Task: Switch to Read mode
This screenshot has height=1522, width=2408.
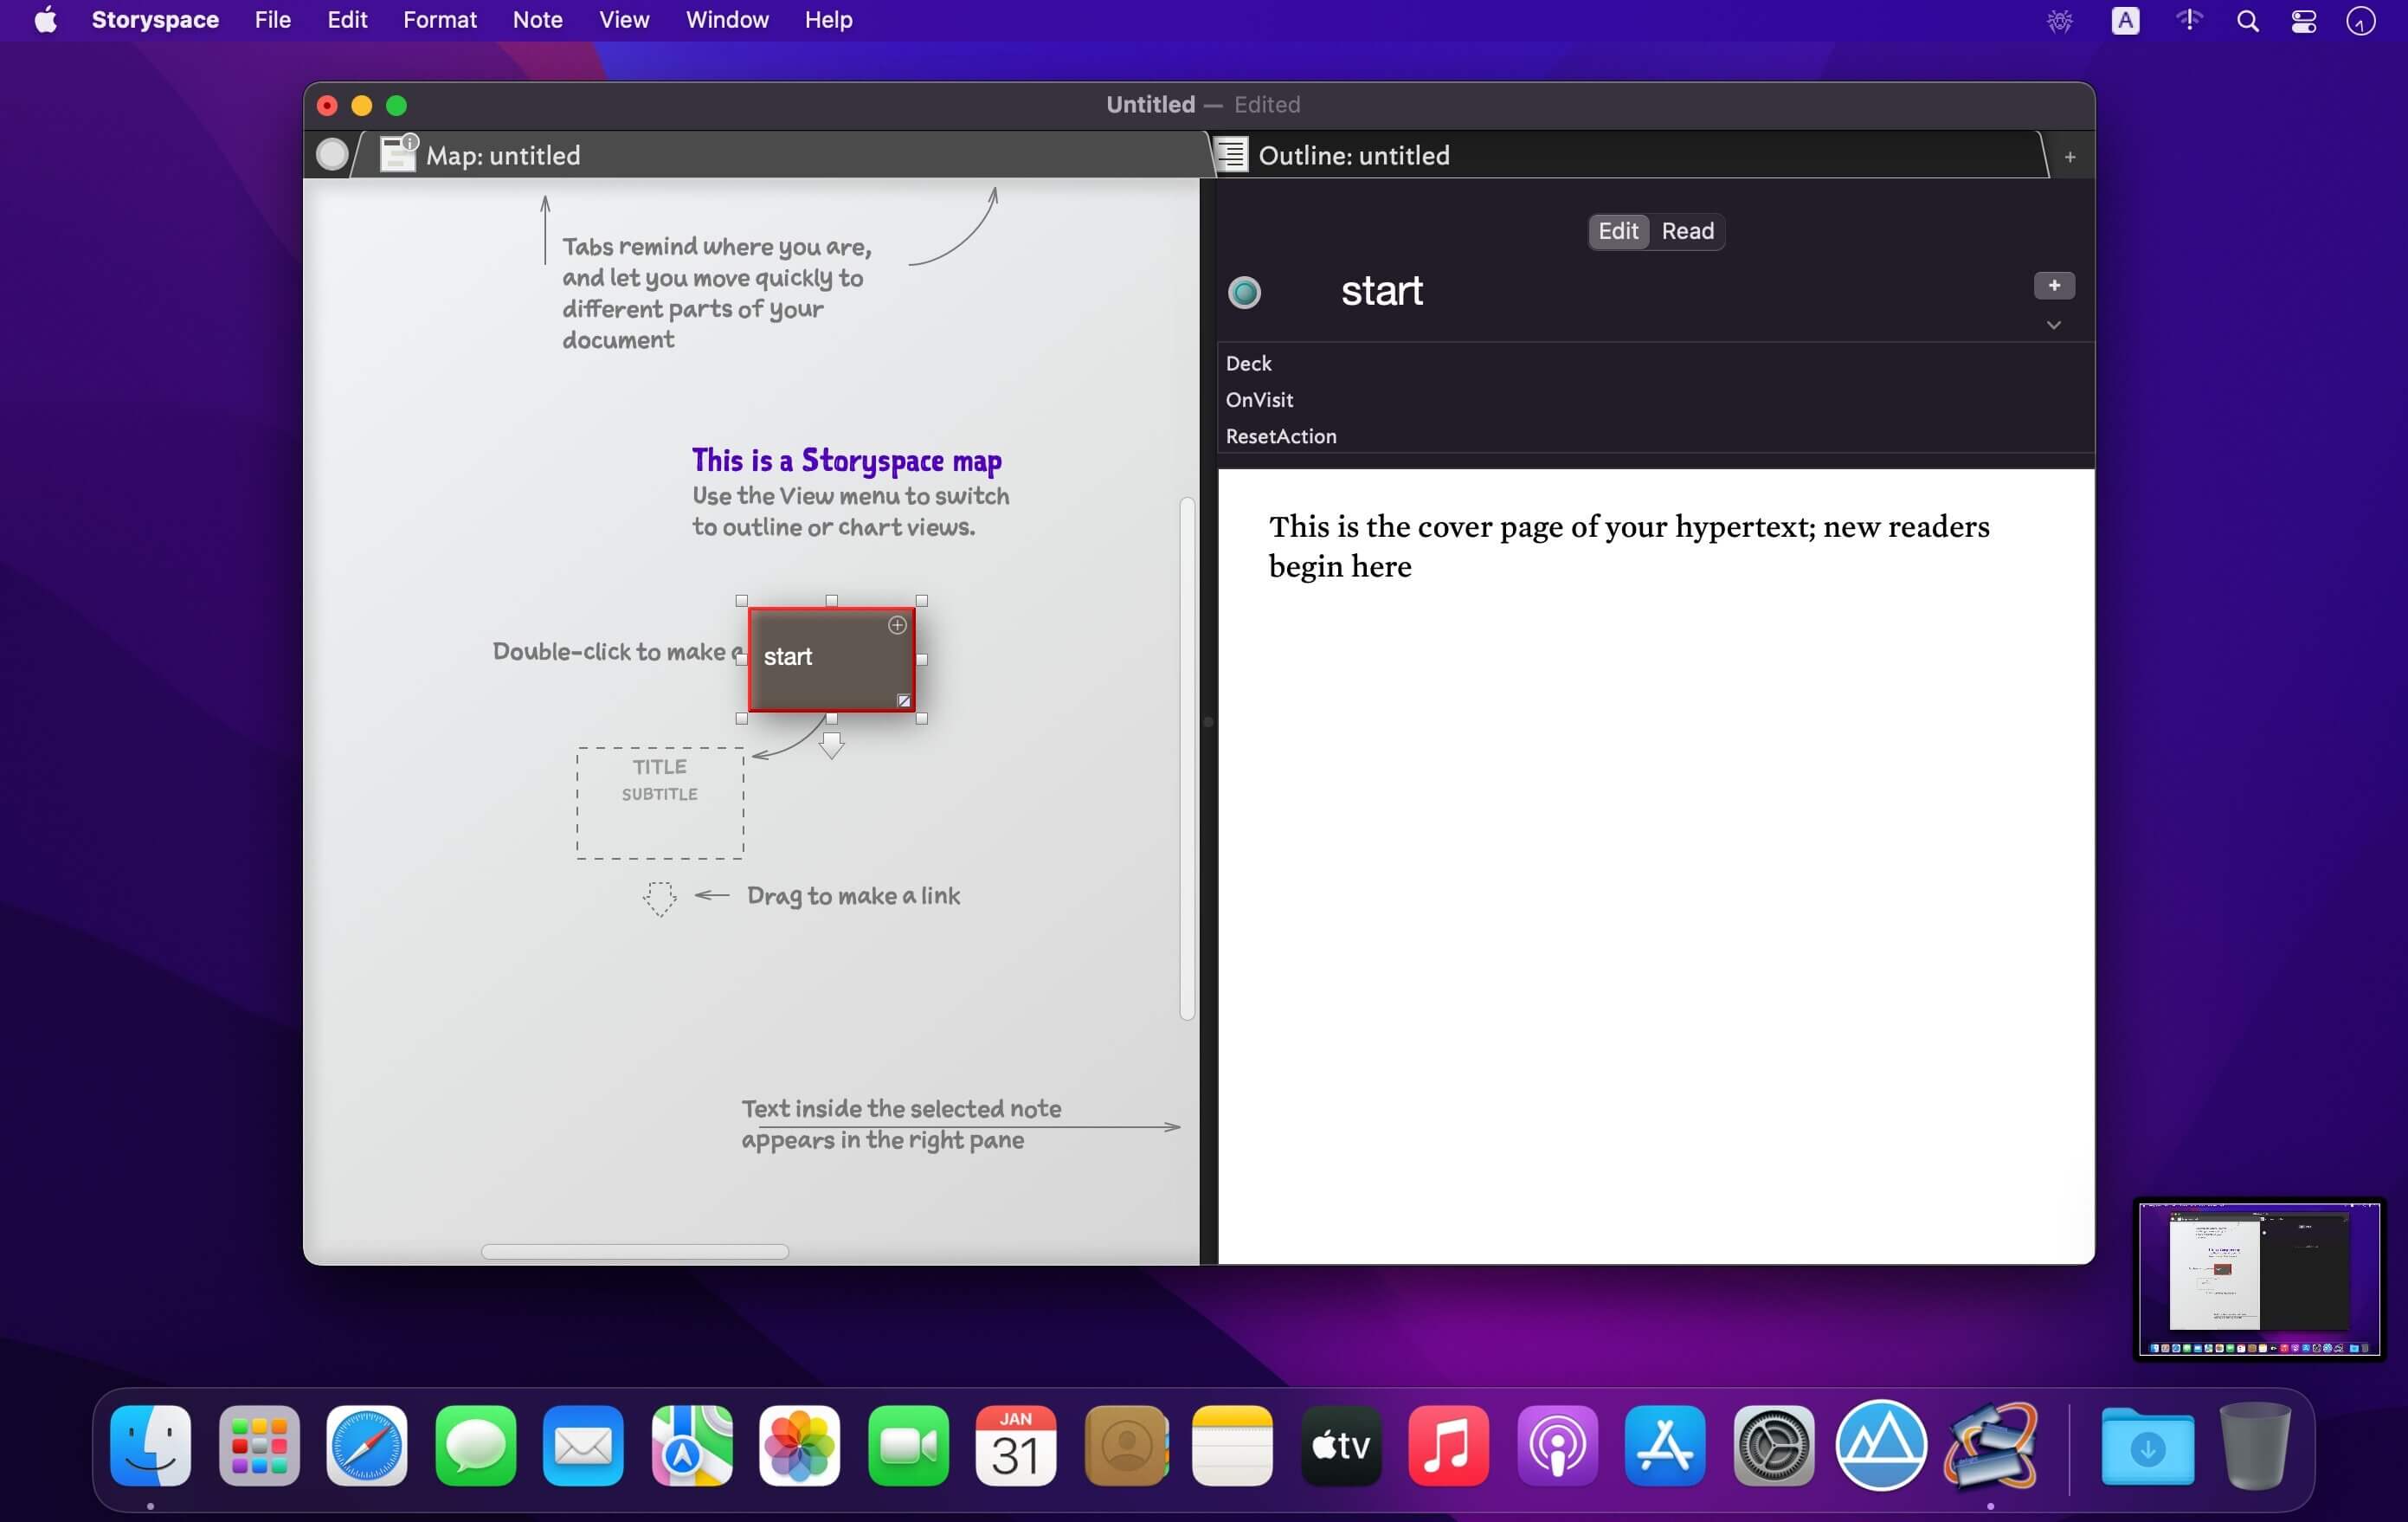Action: [x=1687, y=231]
